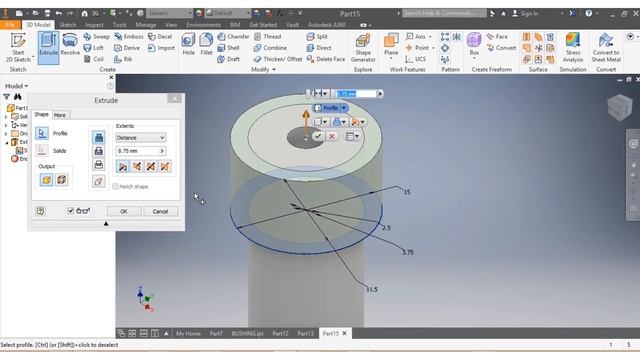The height and width of the screenshot is (360, 640).
Task: Switch to BUSHING.ipt document tab
Action: tap(247, 333)
